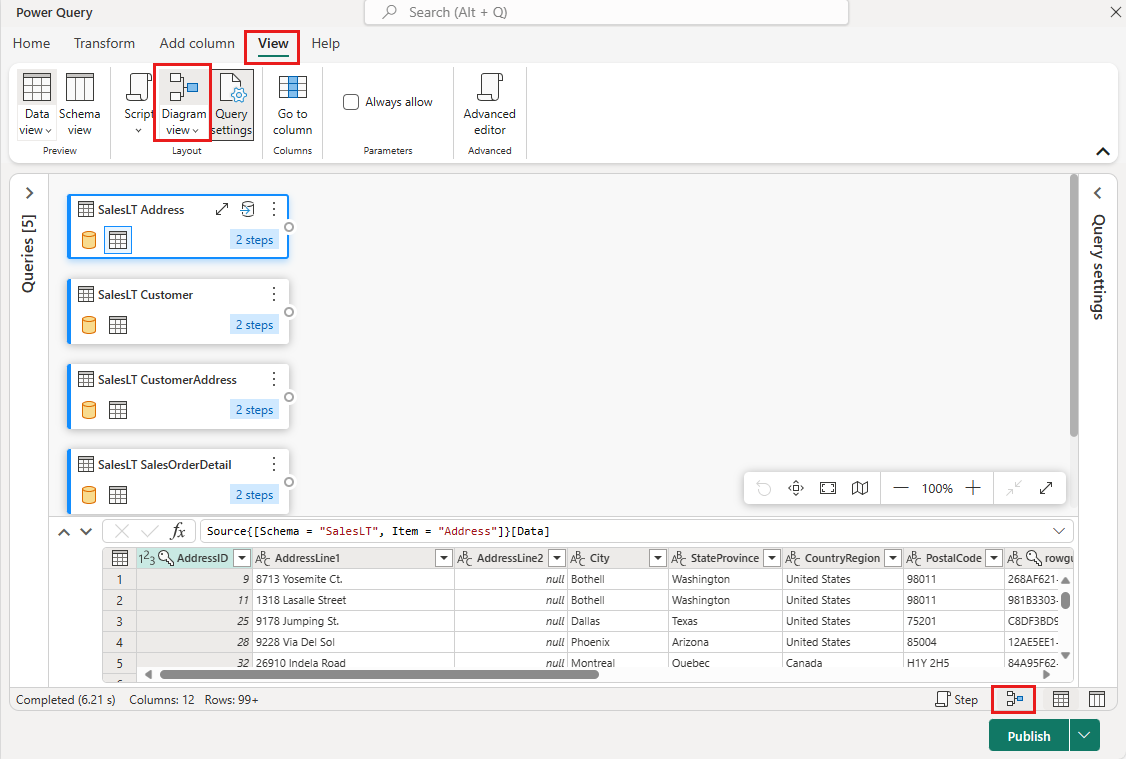Select the Navigation step in SalesLT CustomerAddress

(x=118, y=410)
